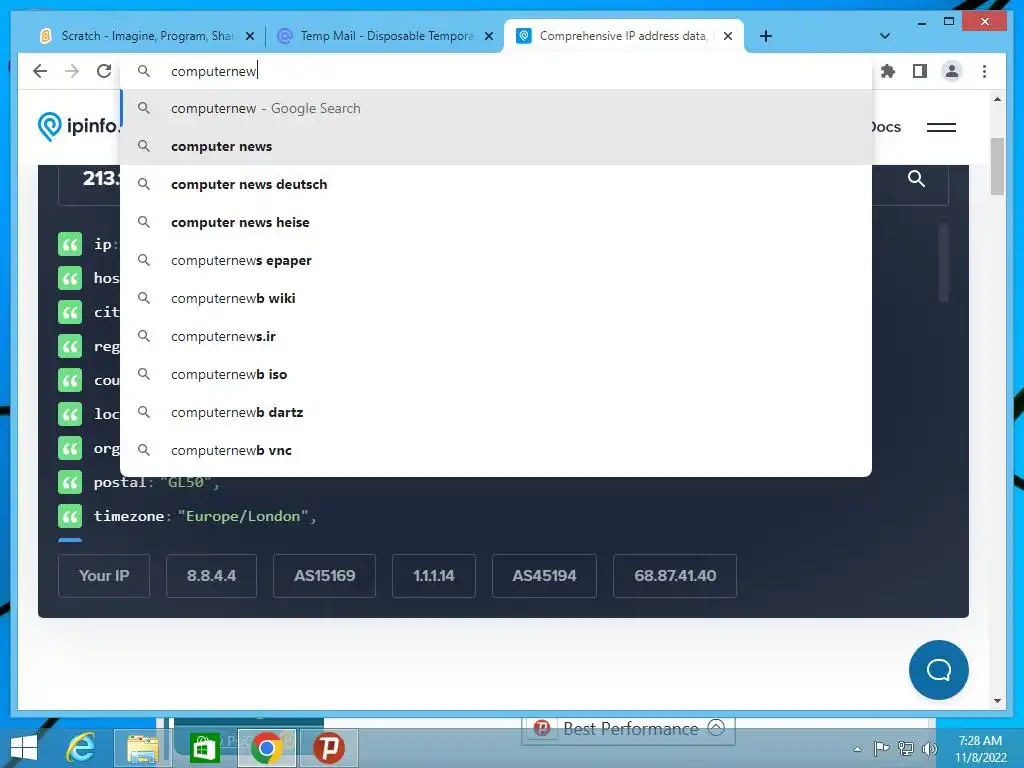This screenshot has height=768, width=1024.
Task: Click the 'AS45194' sample button
Action: [x=544, y=575]
